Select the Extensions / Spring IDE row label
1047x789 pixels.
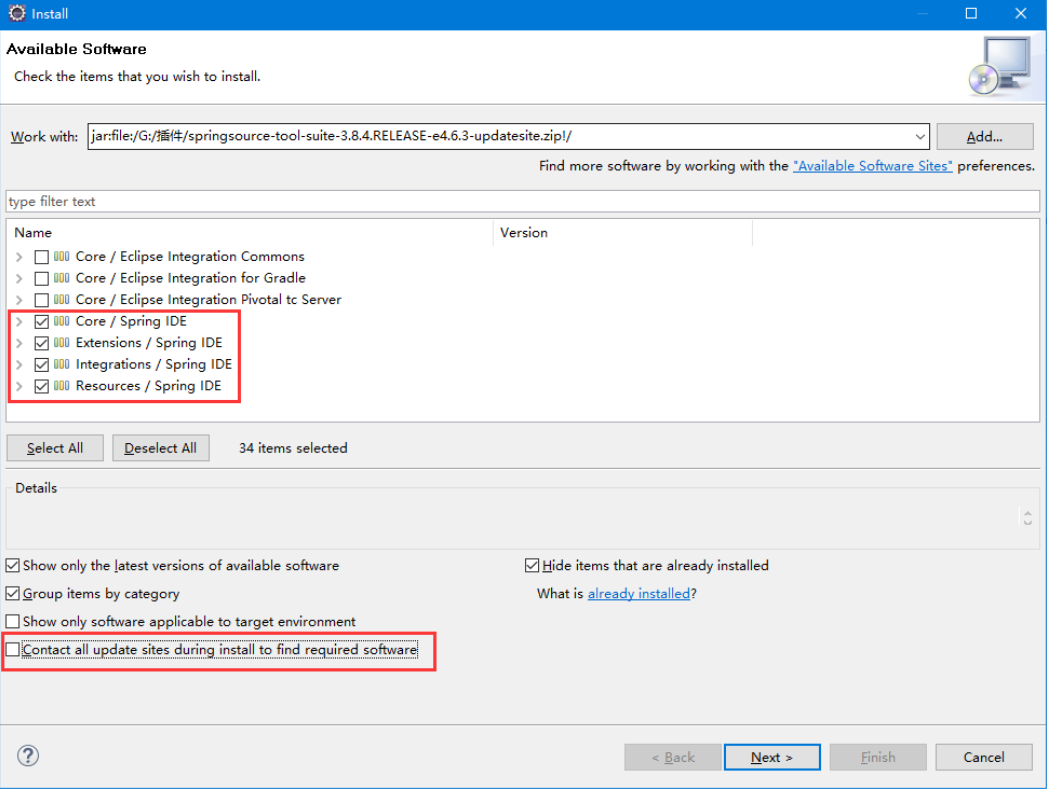click(x=149, y=342)
